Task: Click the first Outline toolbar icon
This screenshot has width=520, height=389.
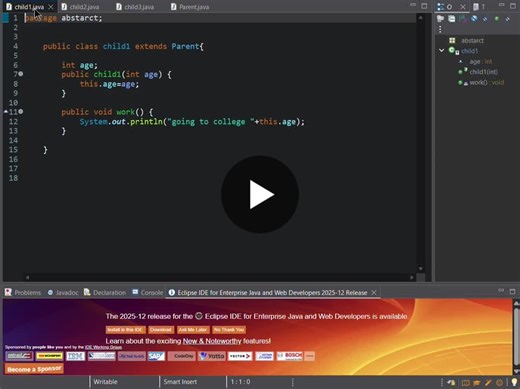Action: (440, 19)
